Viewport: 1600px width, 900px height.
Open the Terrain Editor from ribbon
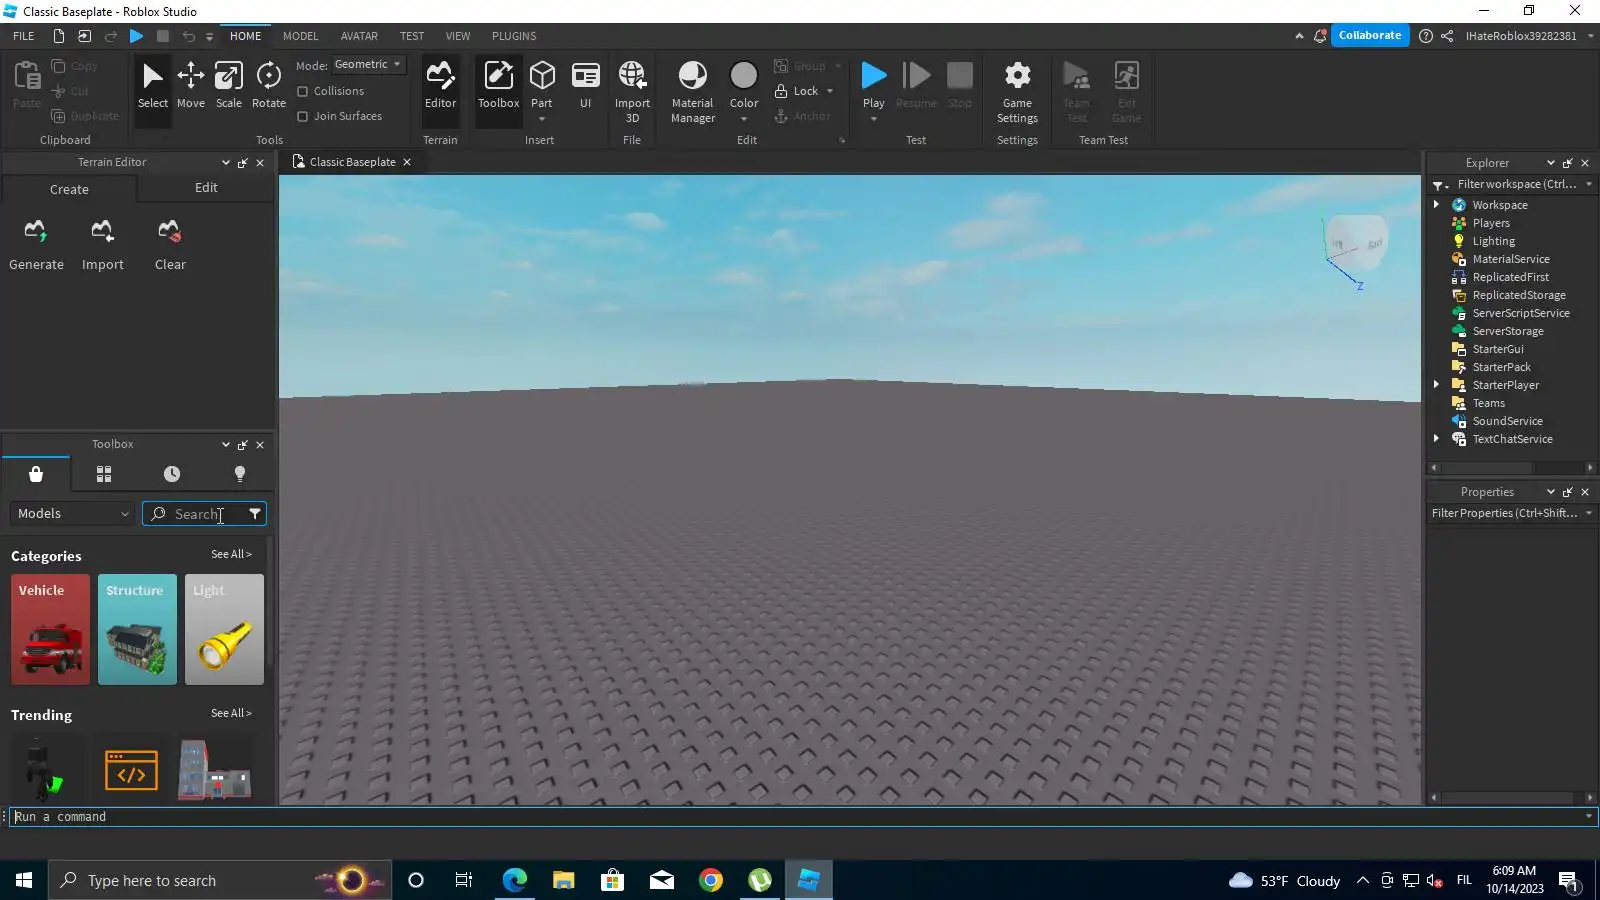(x=440, y=86)
